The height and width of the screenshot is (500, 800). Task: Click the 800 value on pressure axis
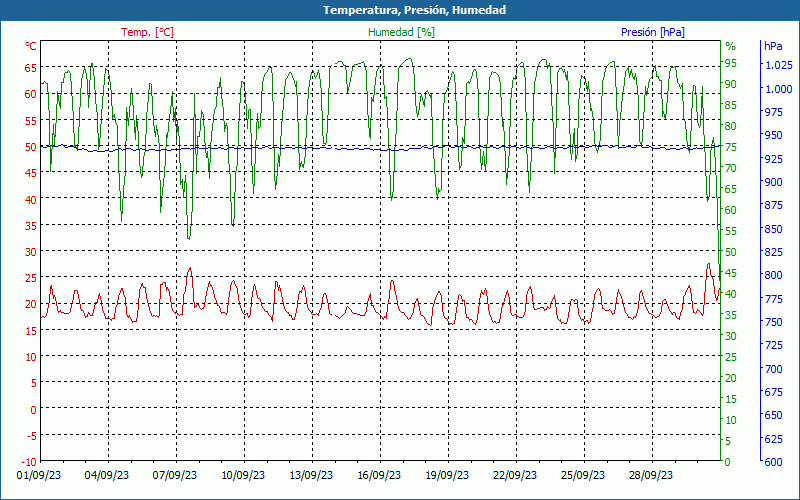click(773, 275)
